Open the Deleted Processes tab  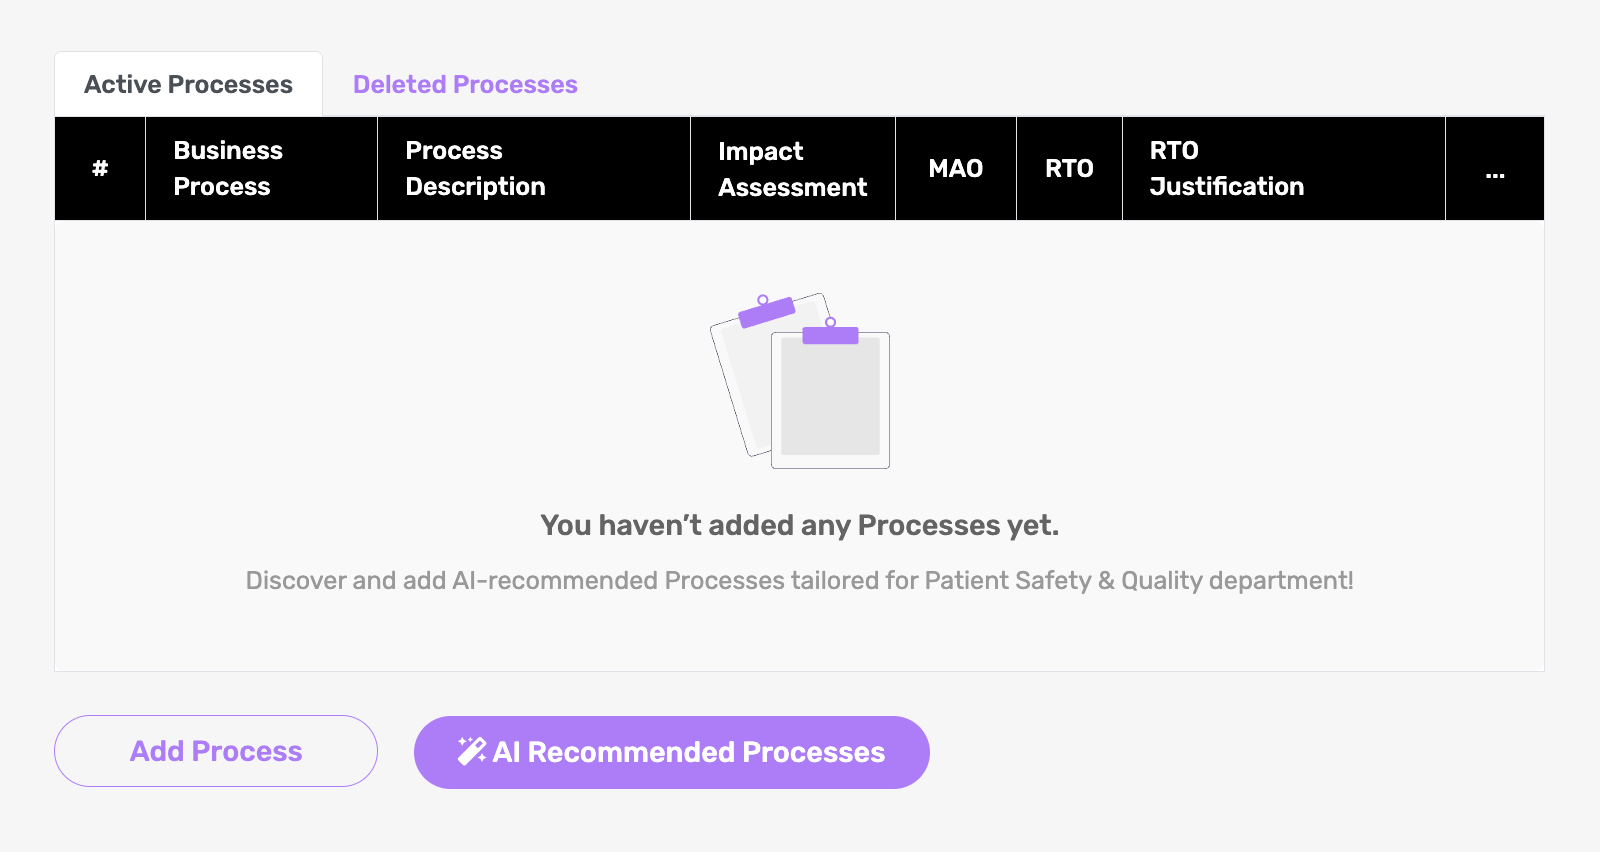click(x=465, y=84)
